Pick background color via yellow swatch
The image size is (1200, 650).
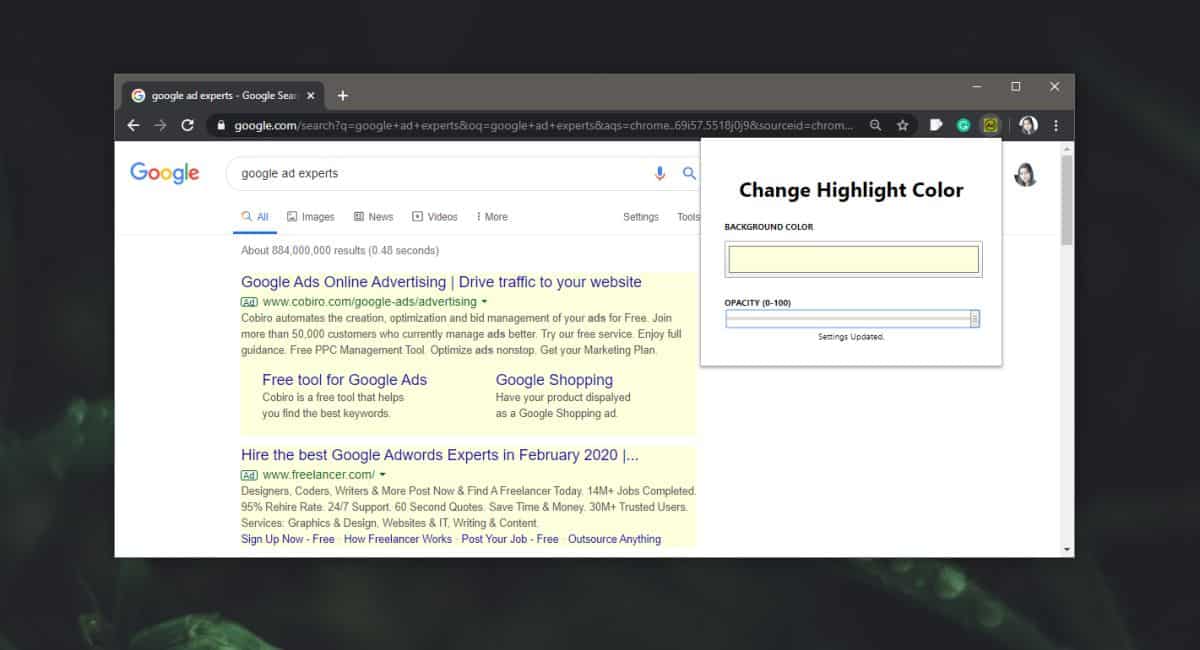[853, 259]
